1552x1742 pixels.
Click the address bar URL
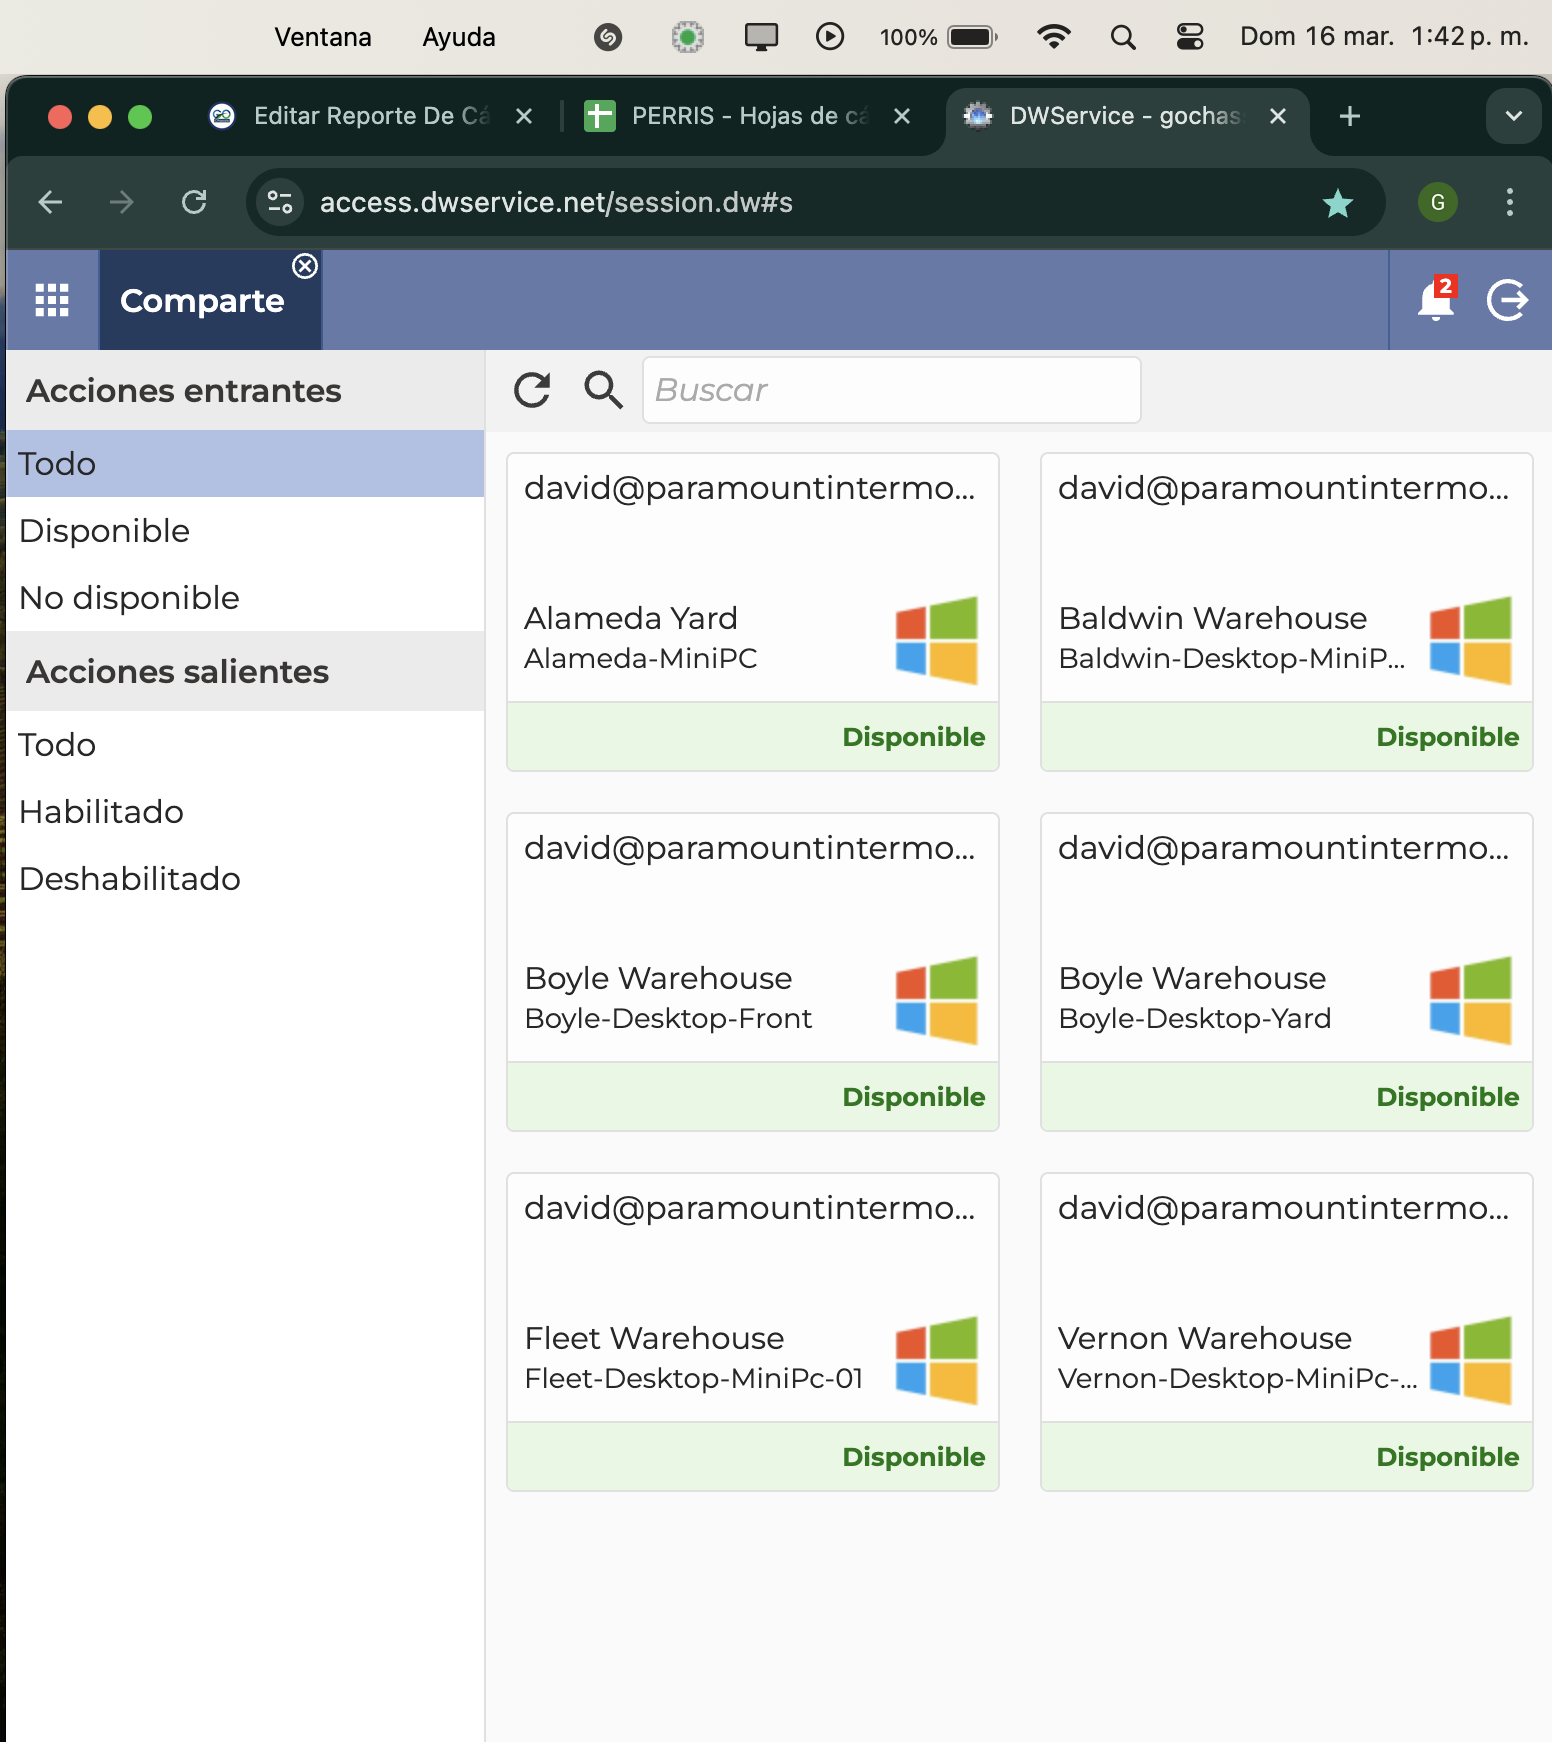pyautogui.click(x=556, y=203)
